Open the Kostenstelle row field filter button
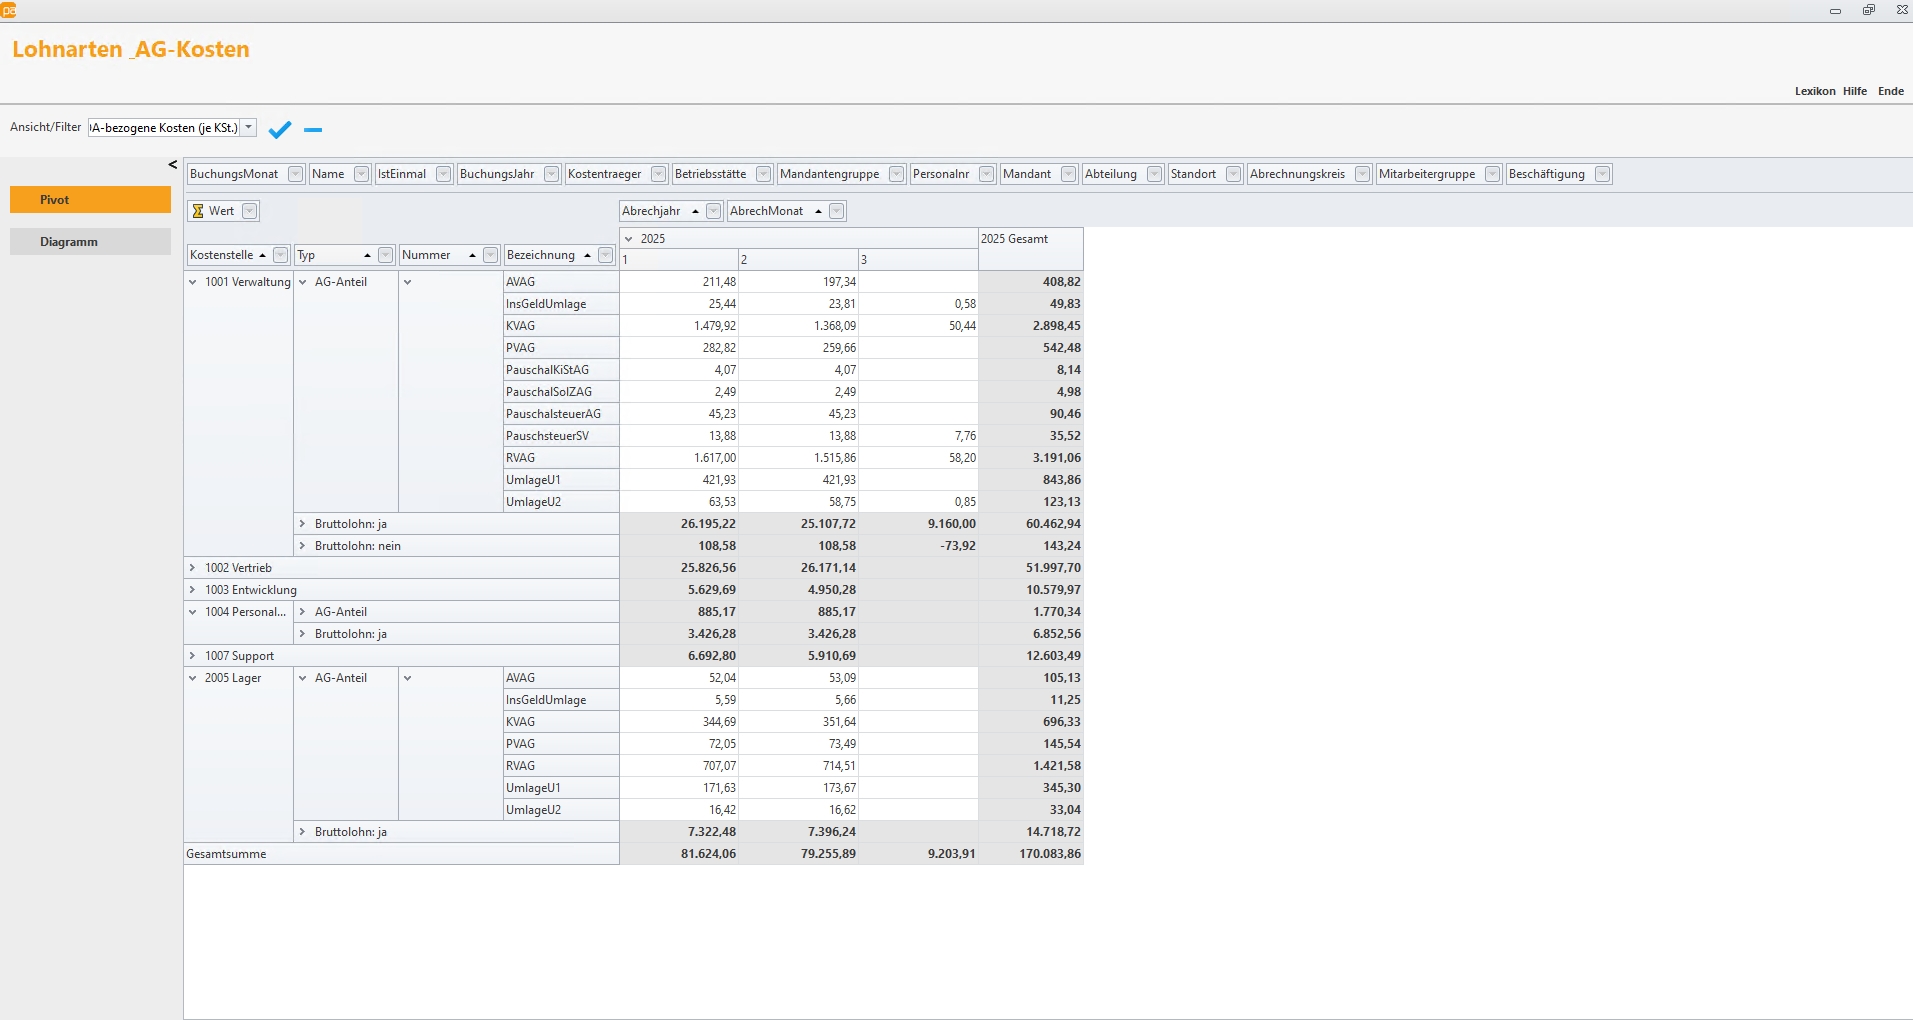This screenshot has width=1913, height=1020. click(x=280, y=255)
